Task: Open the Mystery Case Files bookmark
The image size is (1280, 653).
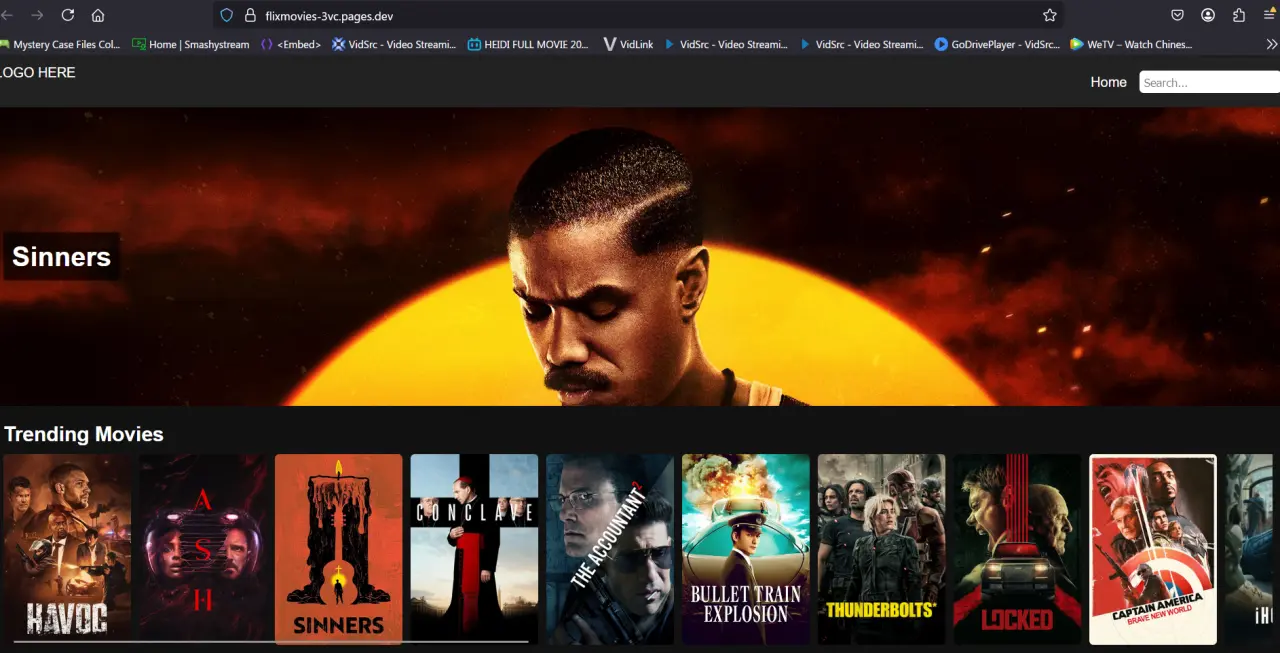Action: click(x=60, y=44)
